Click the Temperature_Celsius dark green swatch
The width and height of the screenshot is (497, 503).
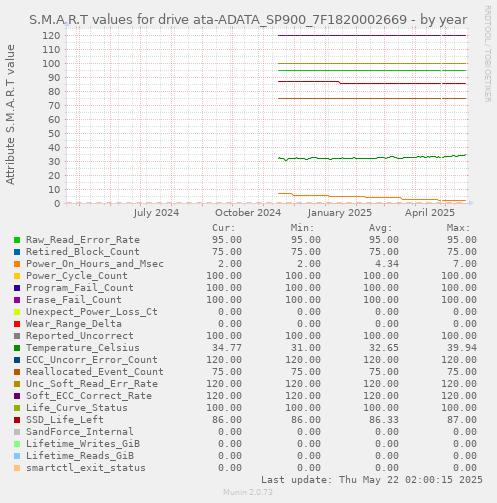click(17, 348)
